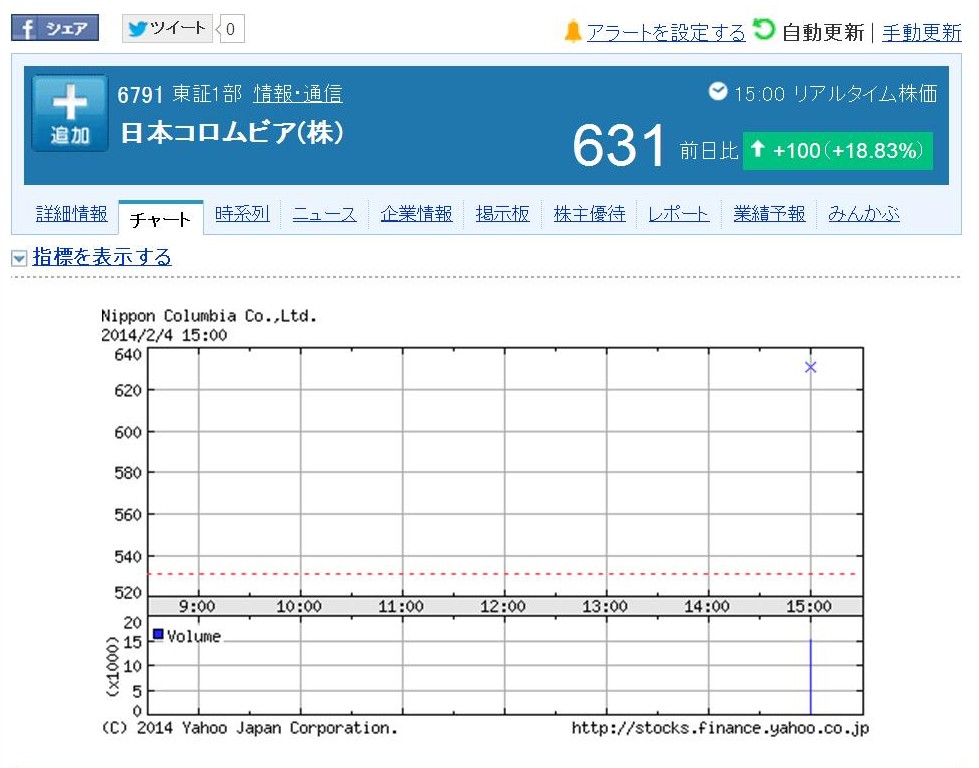This screenshot has height=768, width=979.
Task: Click the Yahoo Japan Corporation copyright text
Action: (x=249, y=728)
